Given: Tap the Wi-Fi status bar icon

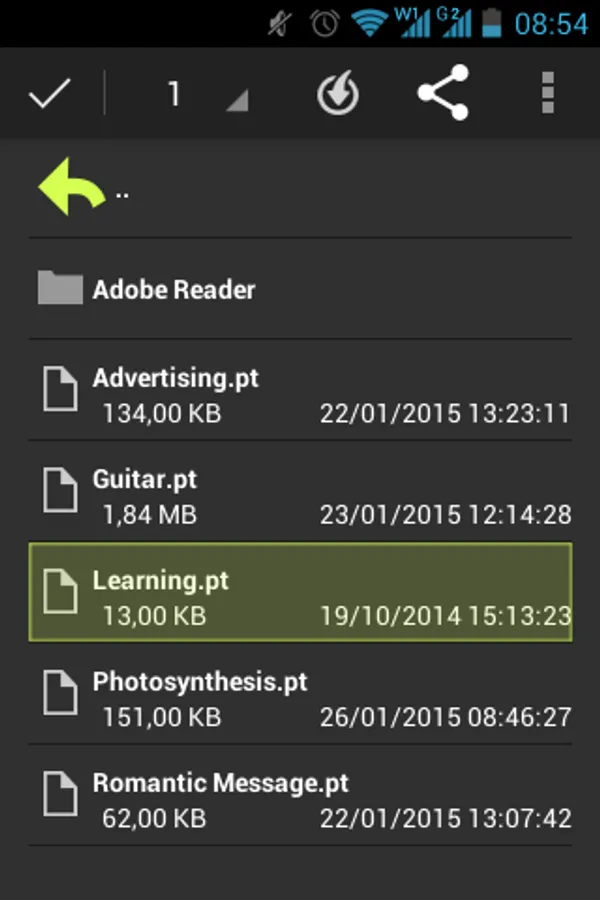Looking at the screenshot, I should tap(370, 23).
